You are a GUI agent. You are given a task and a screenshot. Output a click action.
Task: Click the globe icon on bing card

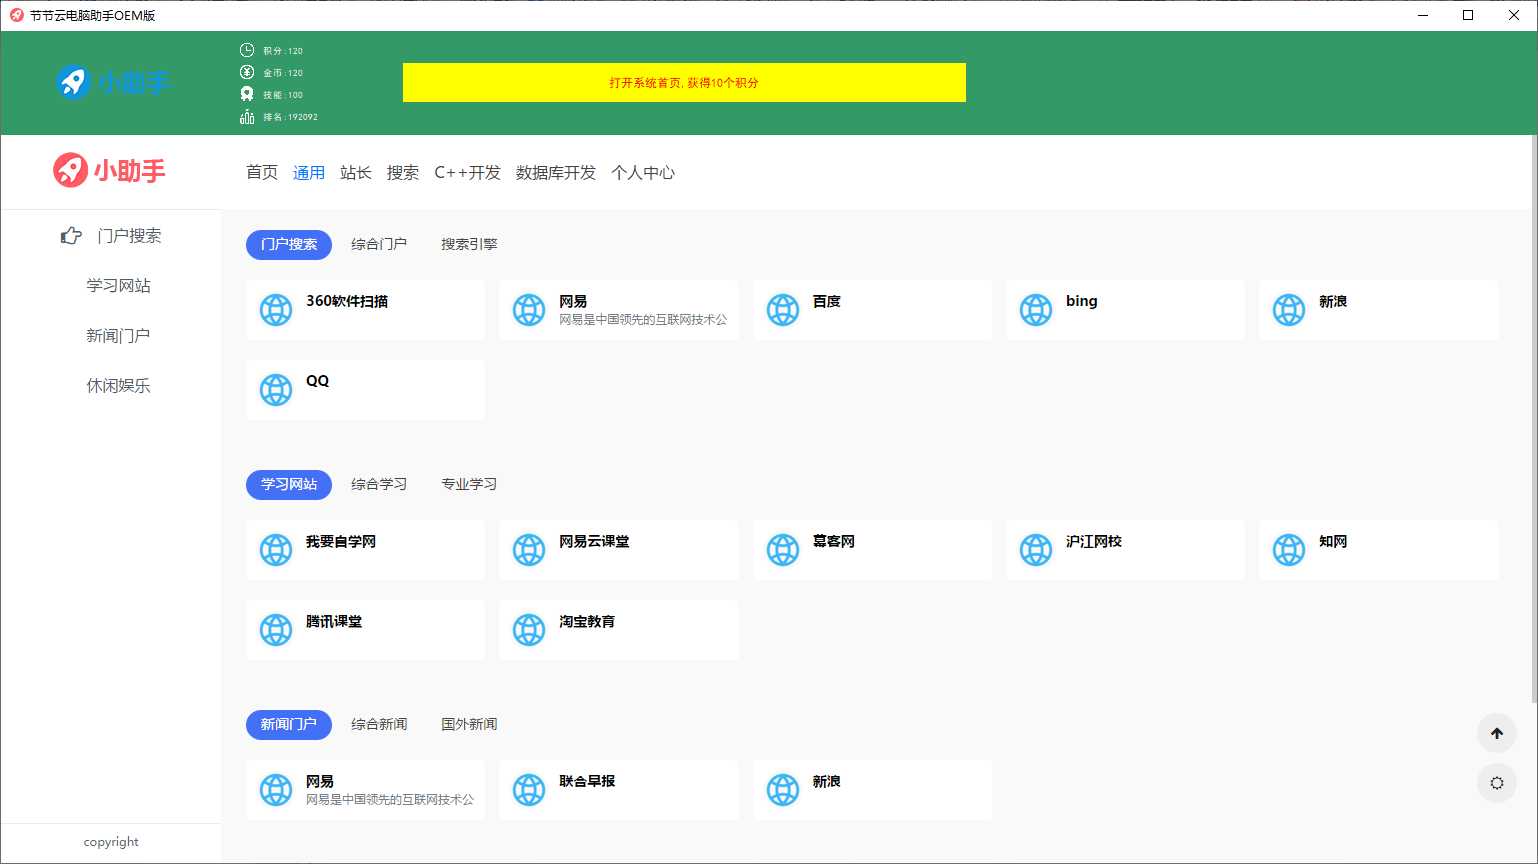pos(1036,310)
